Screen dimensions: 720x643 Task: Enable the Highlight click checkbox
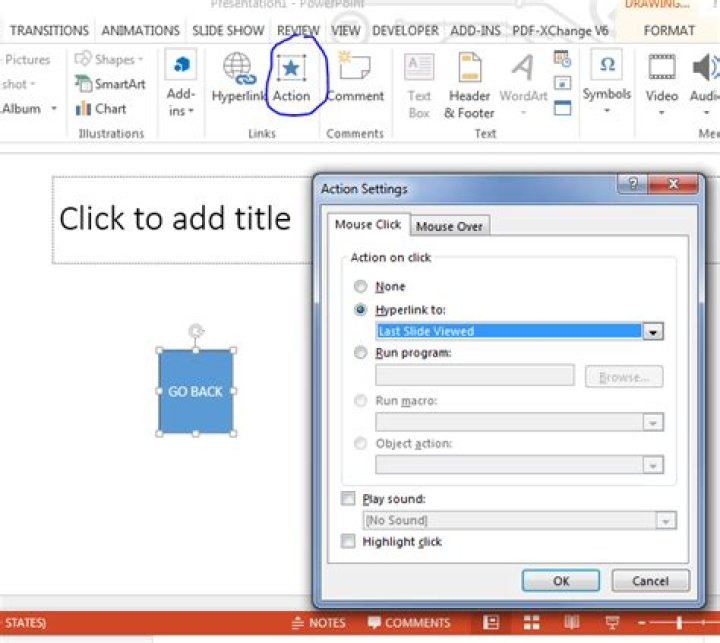(348, 541)
